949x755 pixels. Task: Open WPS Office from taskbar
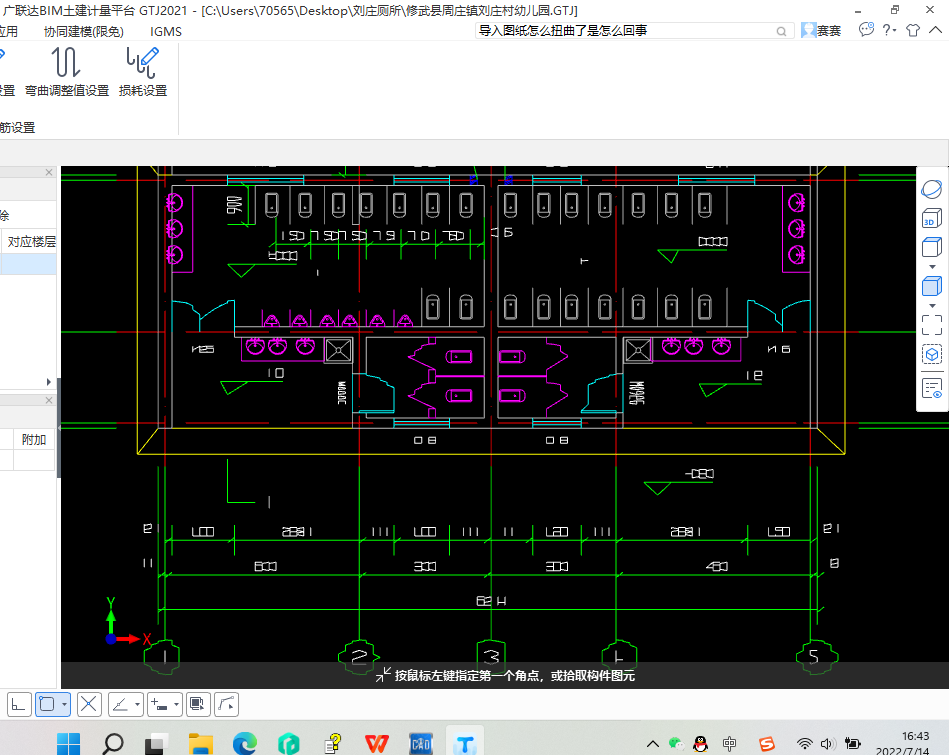(376, 744)
